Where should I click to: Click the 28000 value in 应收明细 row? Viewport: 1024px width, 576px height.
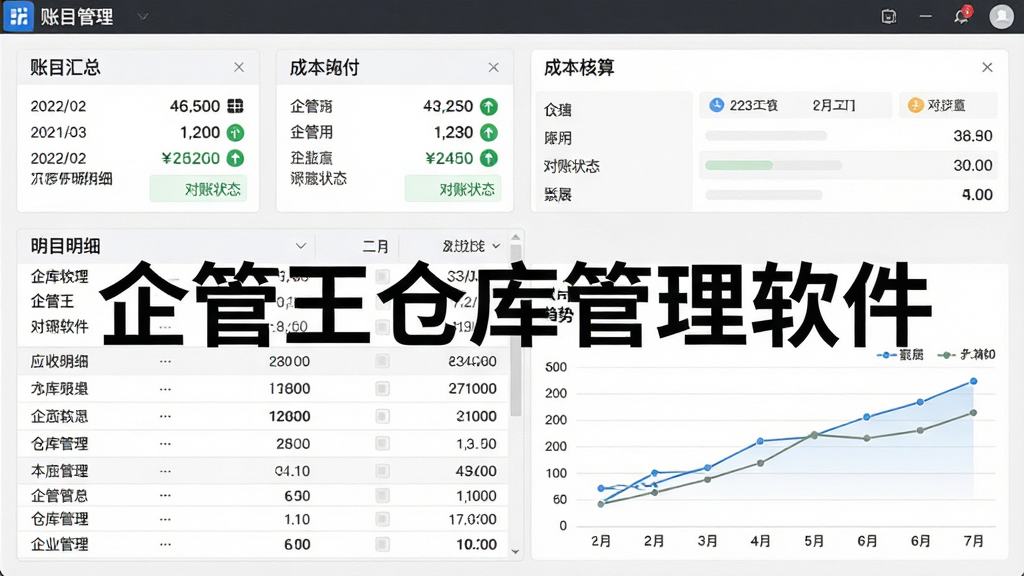point(289,361)
